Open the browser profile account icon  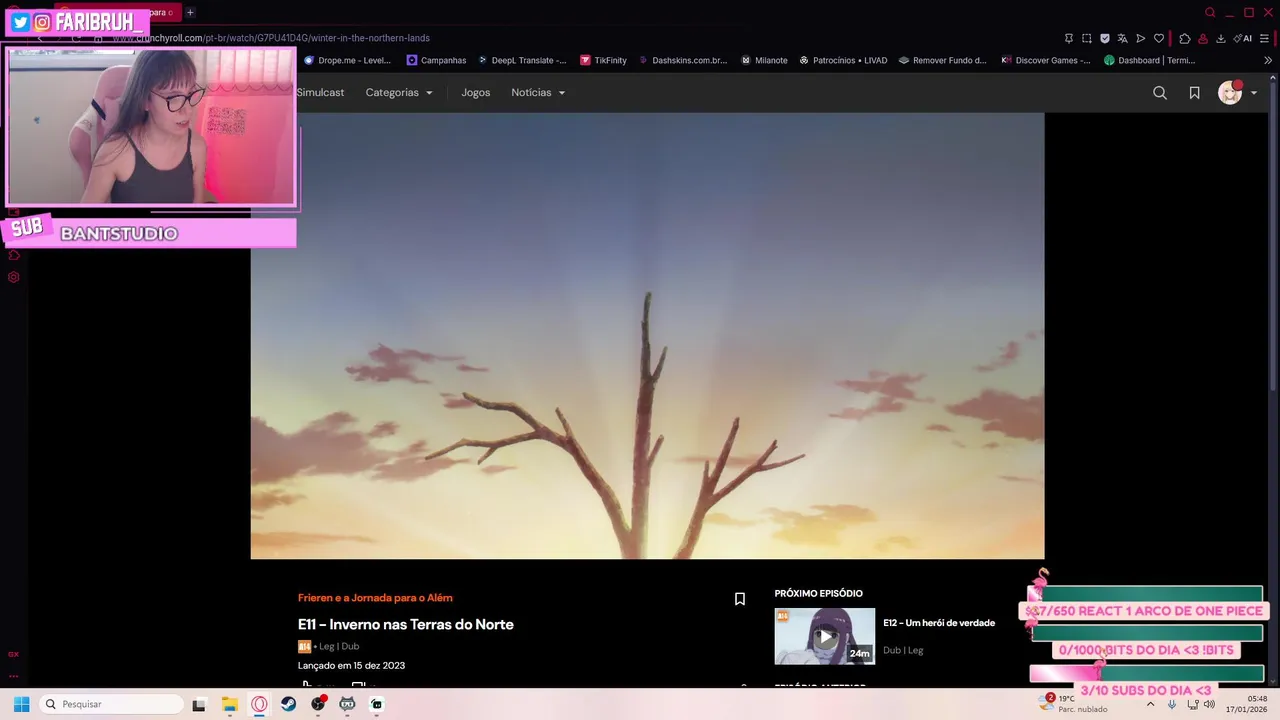(x=1203, y=38)
